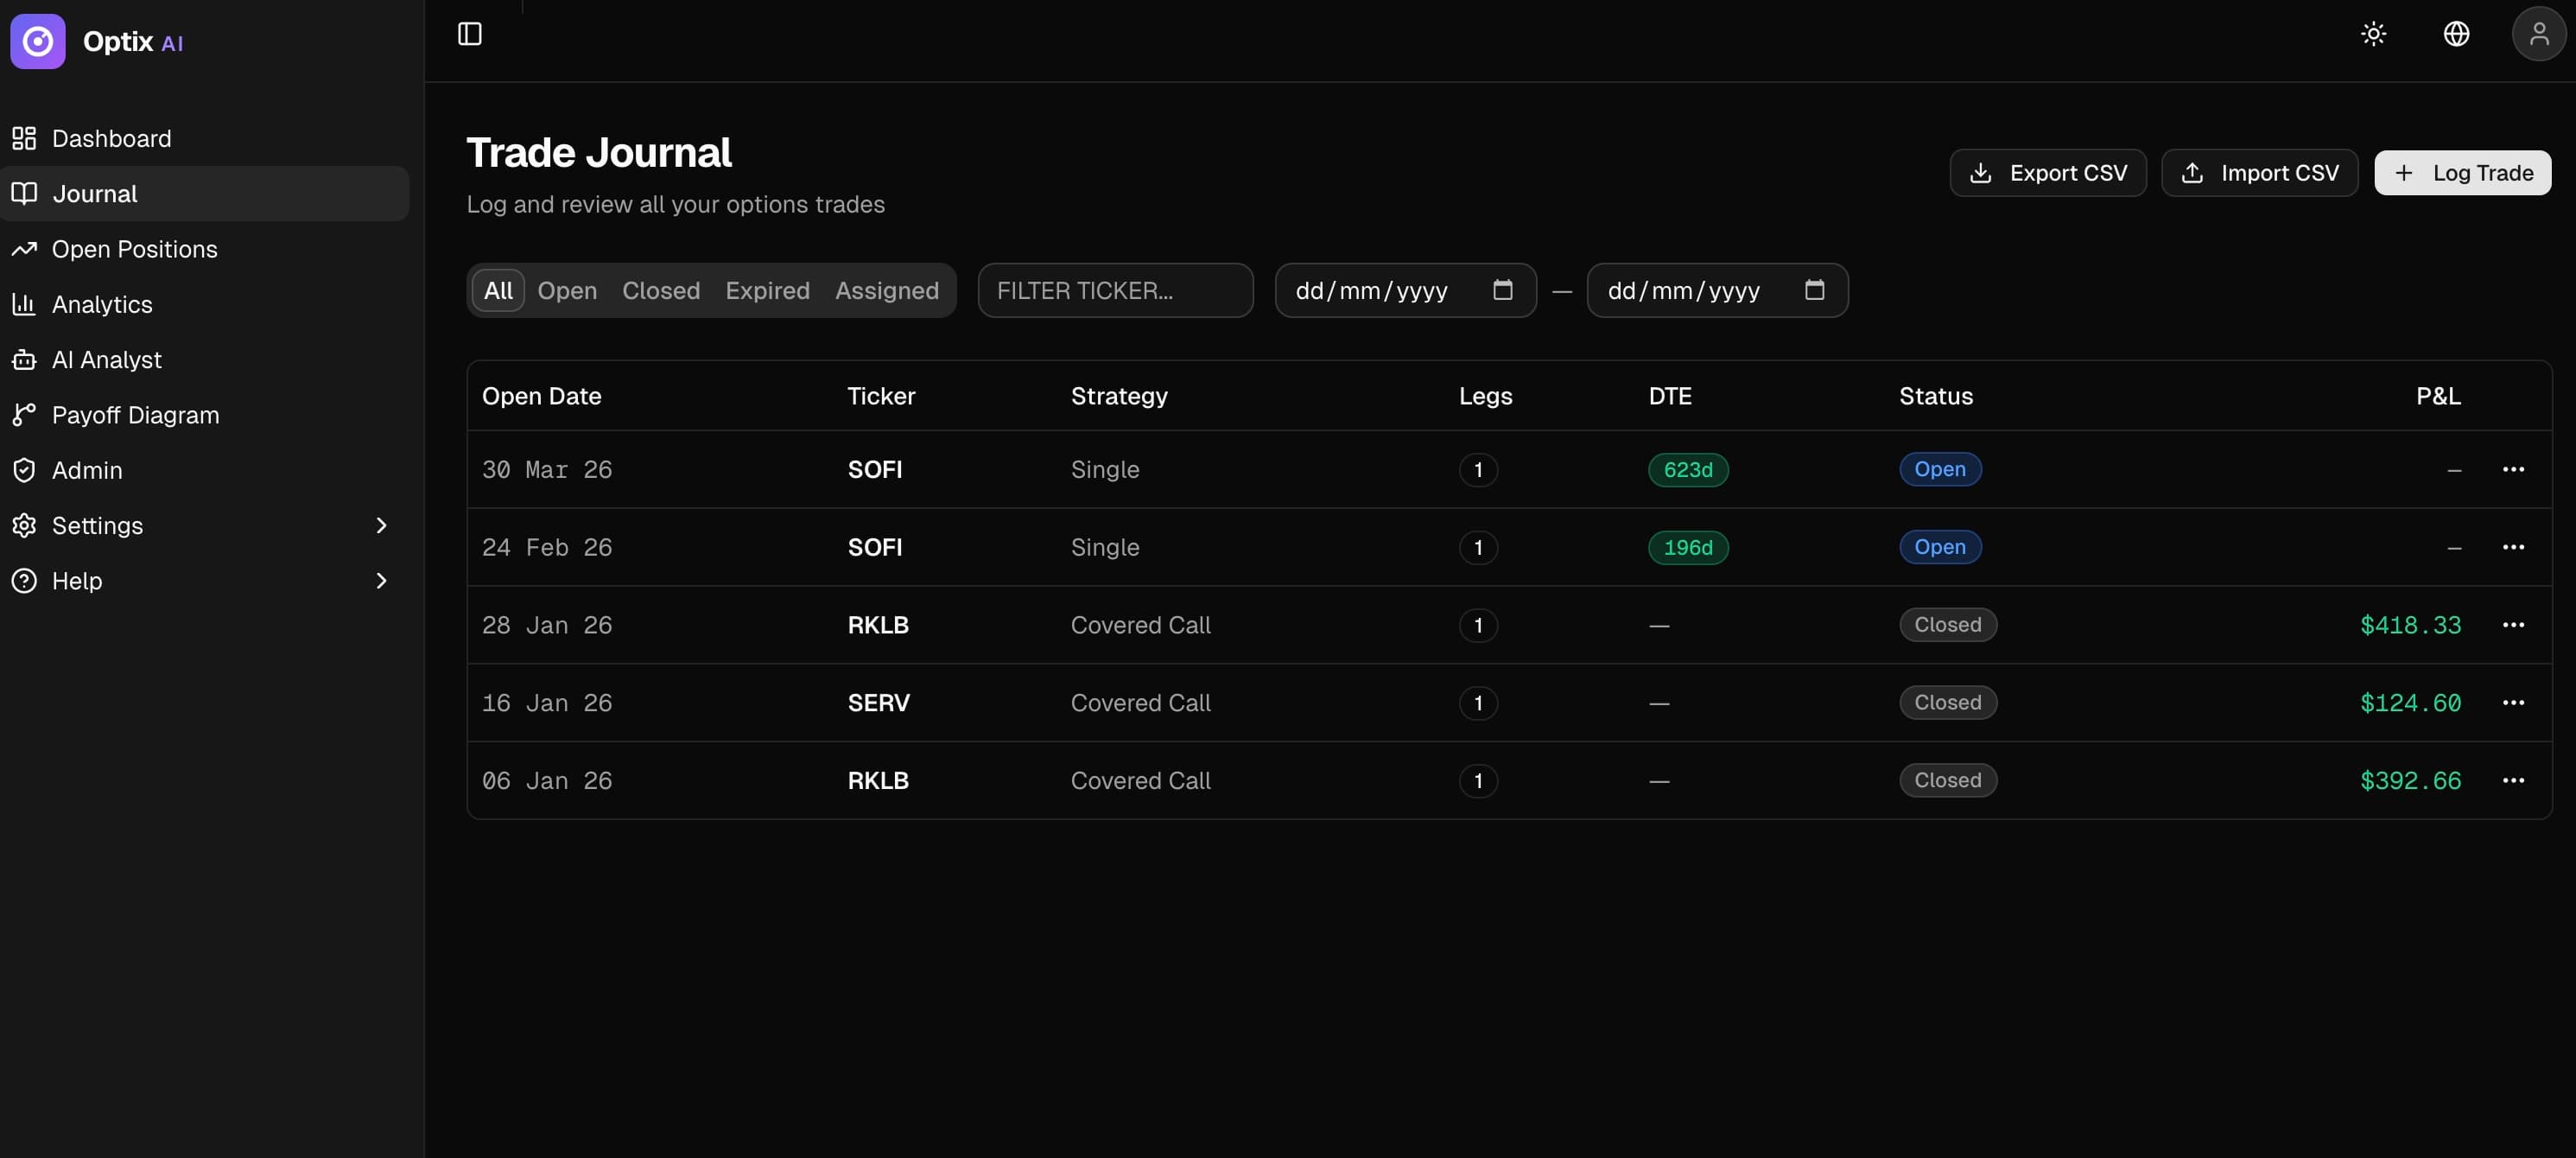The image size is (2576, 1158).
Task: Select the Assigned filter option
Action: pyautogui.click(x=886, y=290)
